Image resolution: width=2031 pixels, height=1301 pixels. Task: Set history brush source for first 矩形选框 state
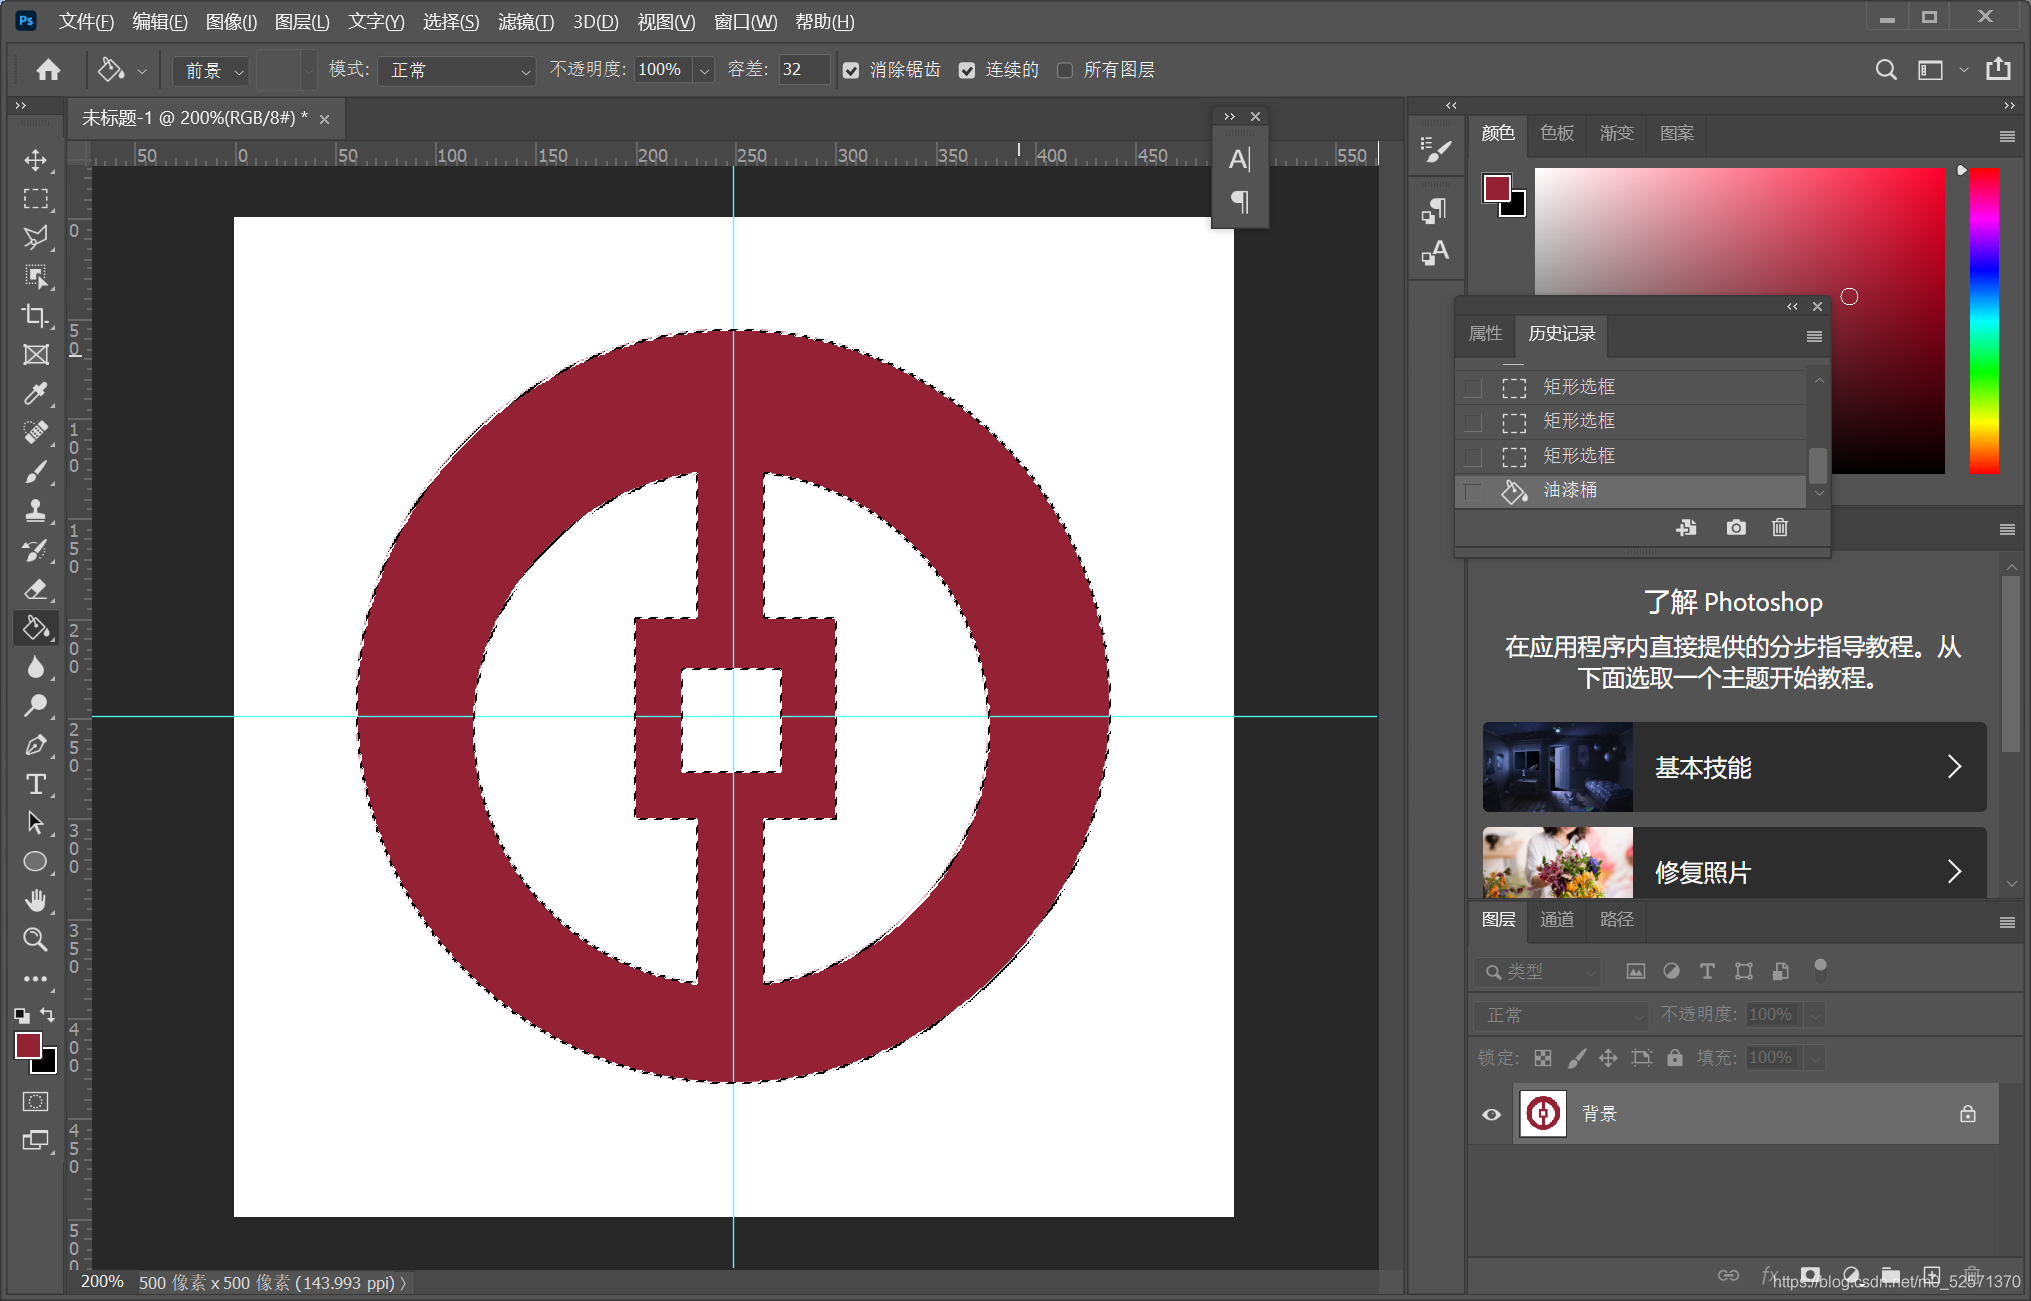pos(1473,388)
